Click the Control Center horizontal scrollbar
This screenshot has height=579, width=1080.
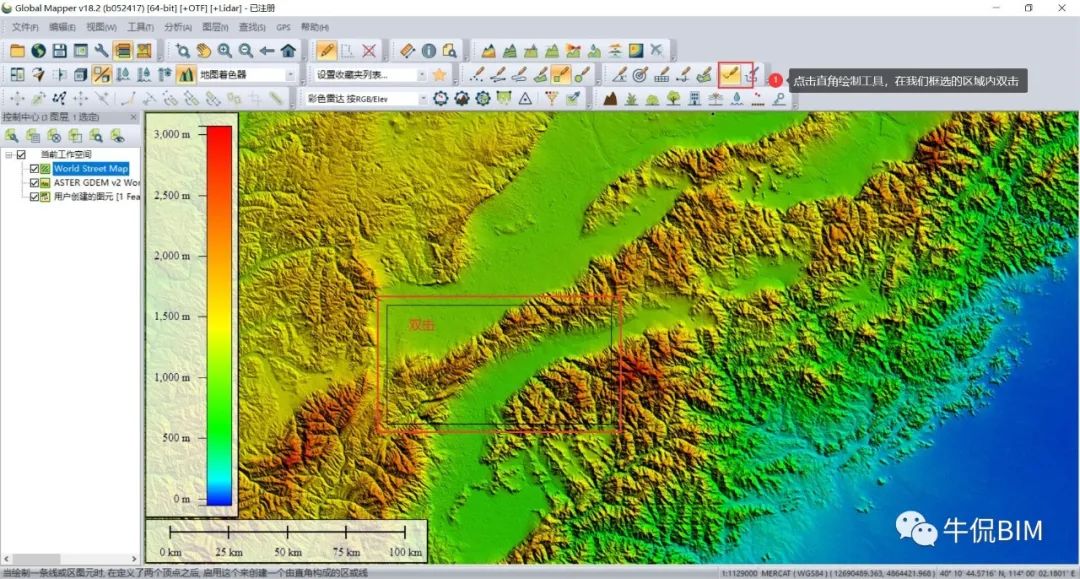[x=71, y=558]
